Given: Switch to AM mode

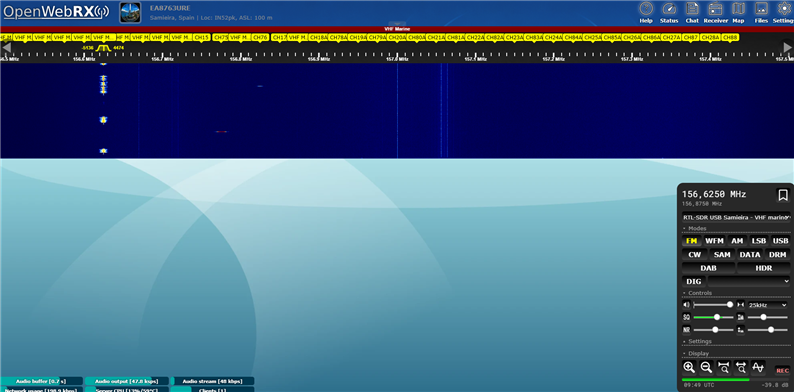Looking at the screenshot, I should [737, 241].
